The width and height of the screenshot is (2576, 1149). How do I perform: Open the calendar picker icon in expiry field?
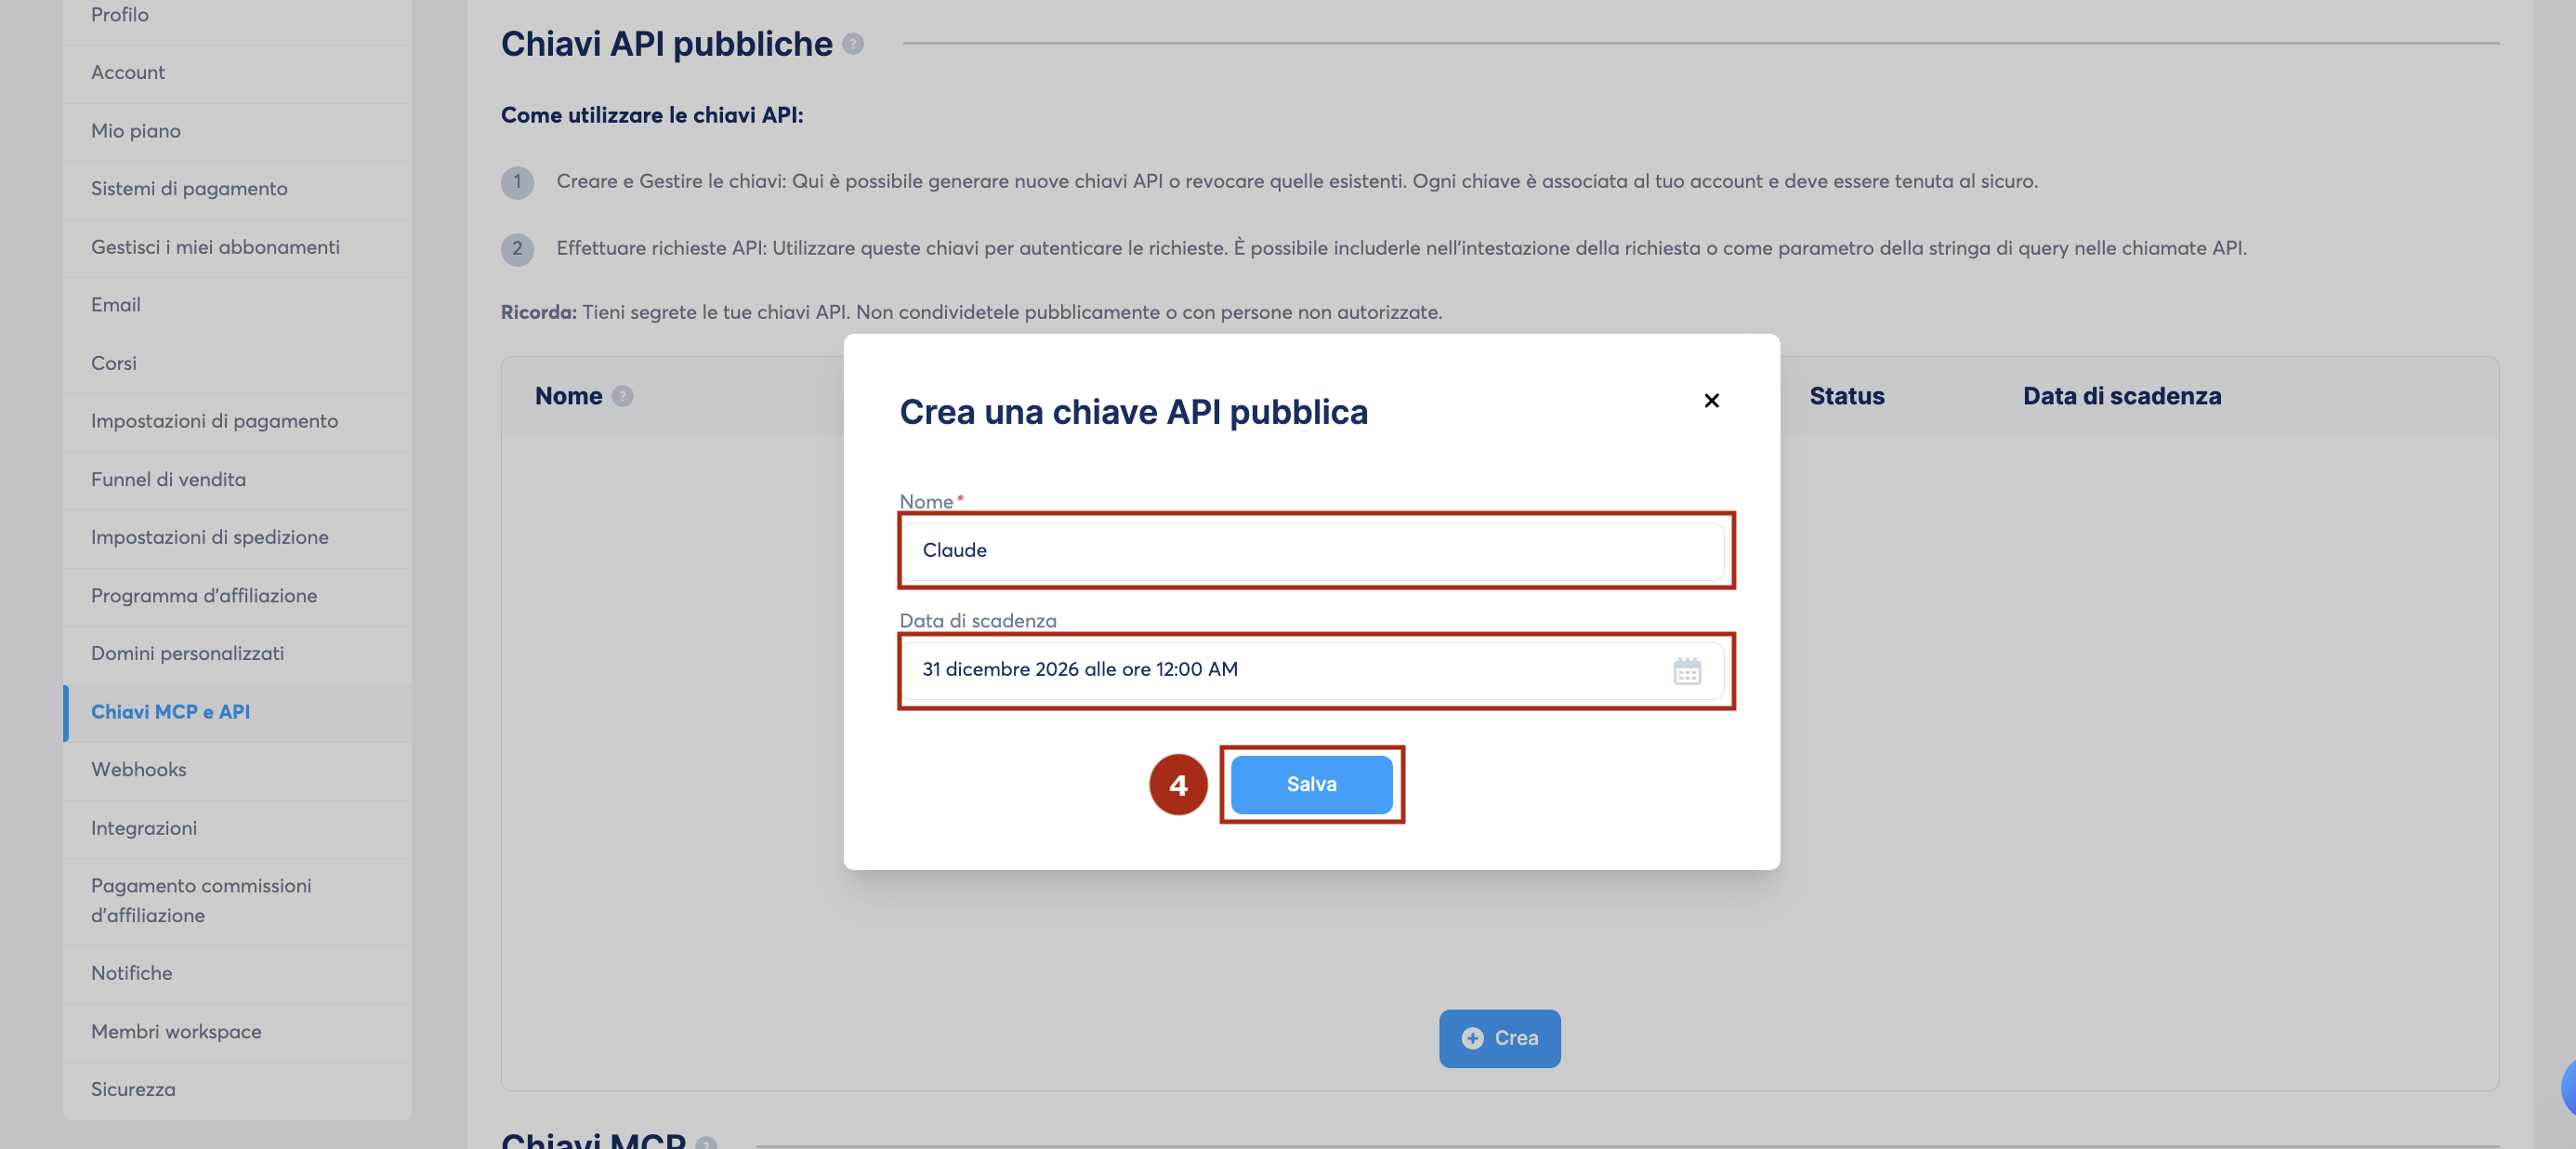click(1686, 670)
